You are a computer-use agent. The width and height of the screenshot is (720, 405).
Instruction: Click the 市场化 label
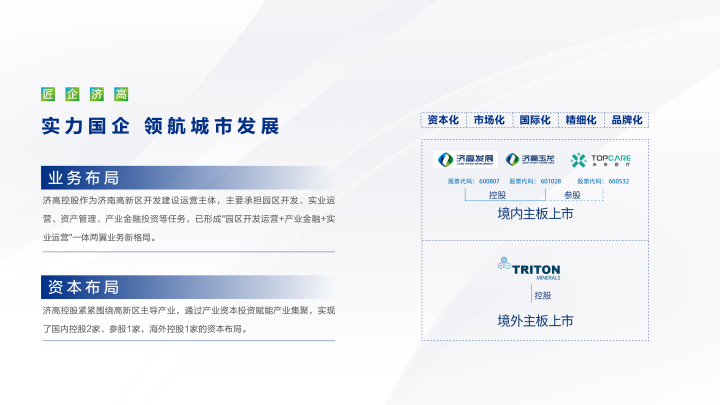(489, 120)
